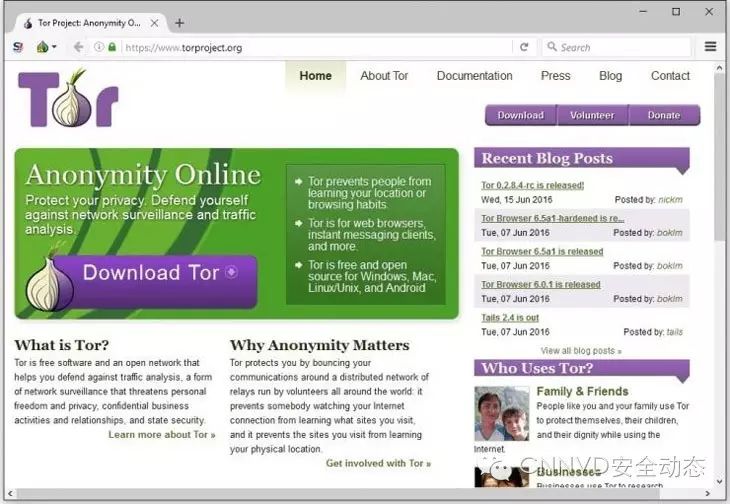
Task: Click the purple Volunteer button
Action: (x=592, y=115)
